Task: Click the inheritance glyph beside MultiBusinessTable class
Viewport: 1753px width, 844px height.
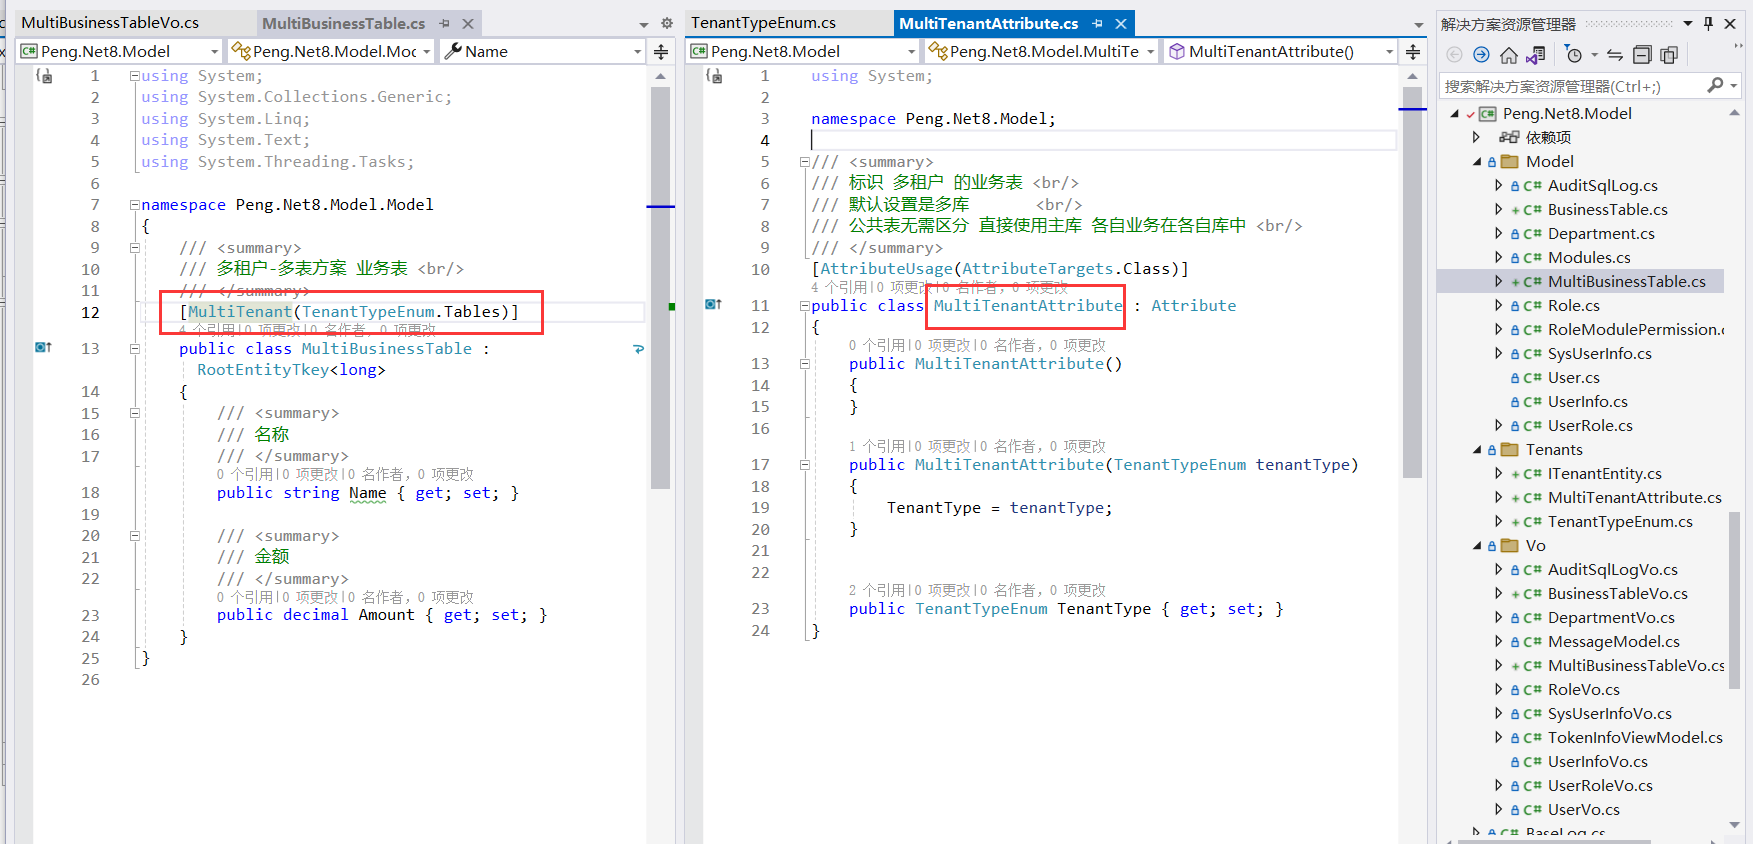Action: coord(43,347)
